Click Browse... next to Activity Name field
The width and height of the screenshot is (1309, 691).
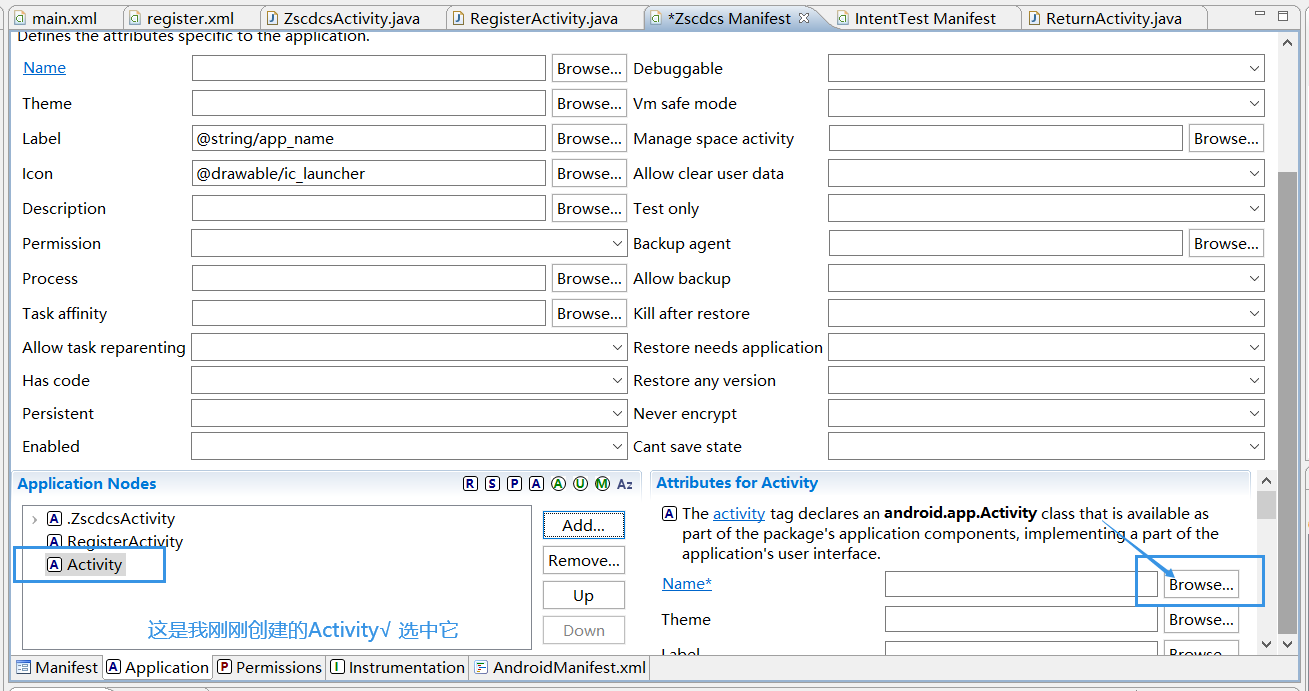pos(1201,585)
